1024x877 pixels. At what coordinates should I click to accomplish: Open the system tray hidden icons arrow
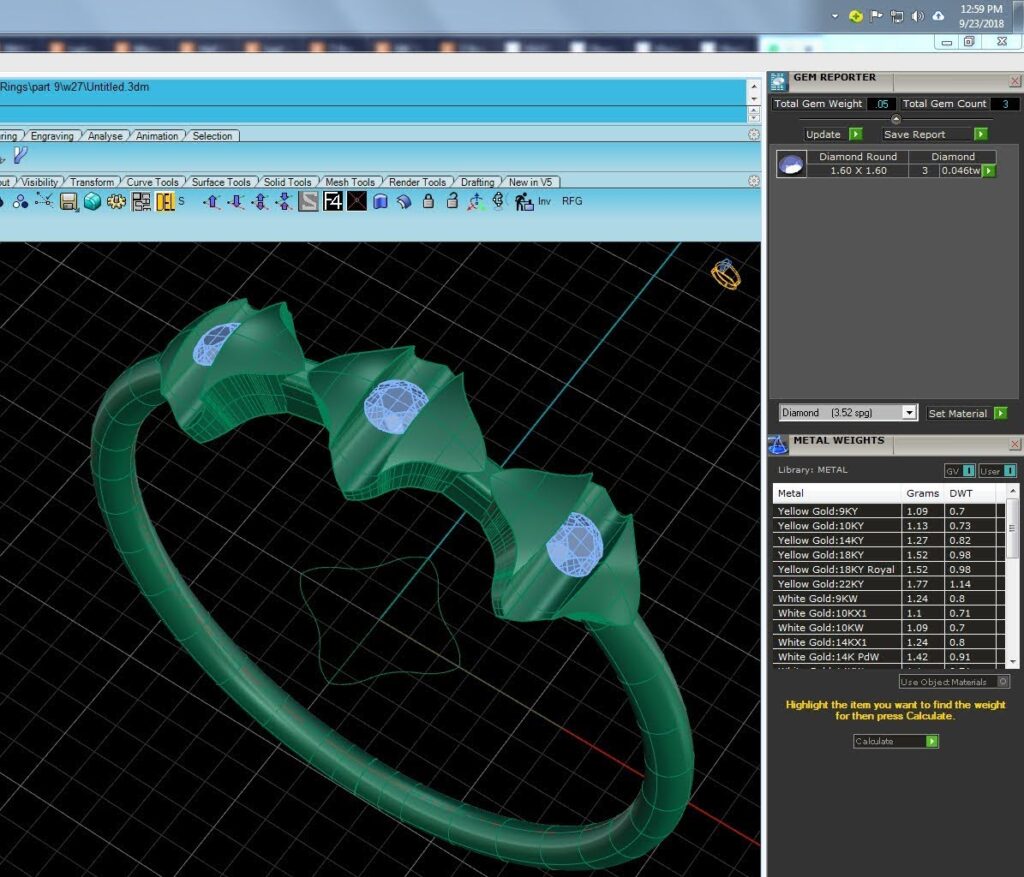(835, 16)
